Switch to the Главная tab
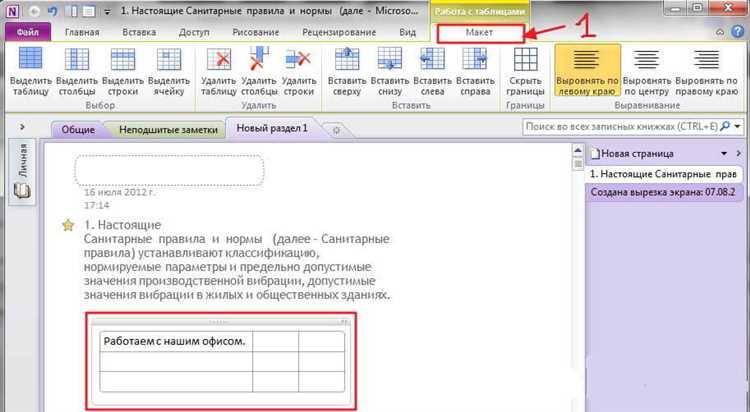750x412 pixels. click(82, 32)
